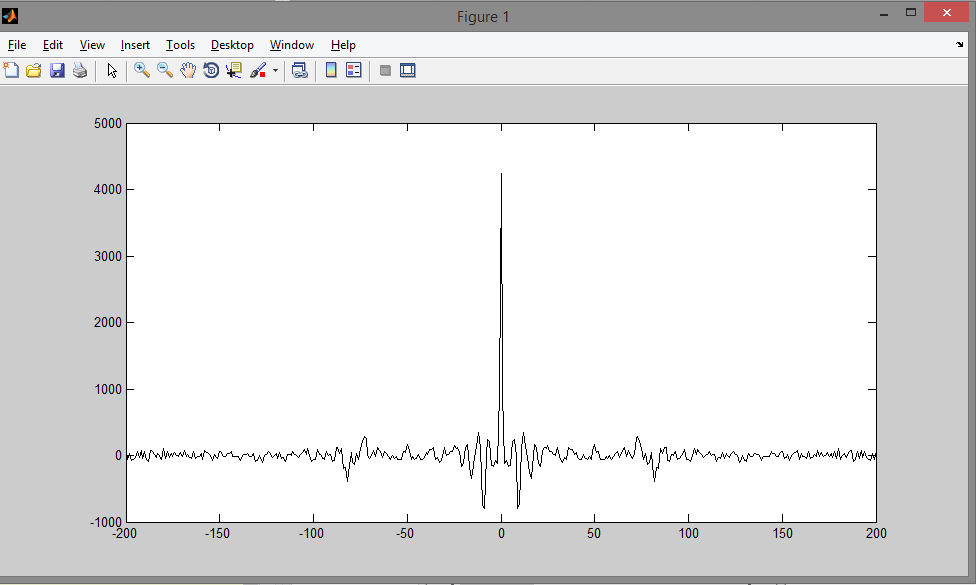Save figure with the floppy disk icon
The width and height of the screenshot is (976, 585).
tap(57, 70)
